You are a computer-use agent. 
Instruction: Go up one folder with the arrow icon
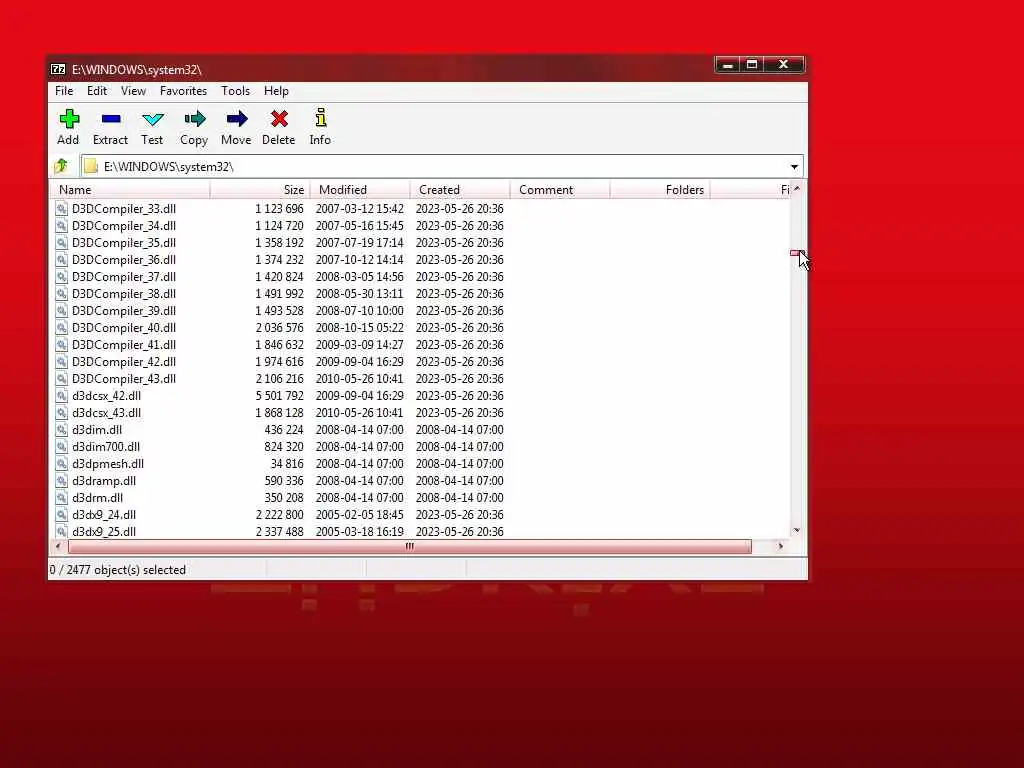pos(61,166)
